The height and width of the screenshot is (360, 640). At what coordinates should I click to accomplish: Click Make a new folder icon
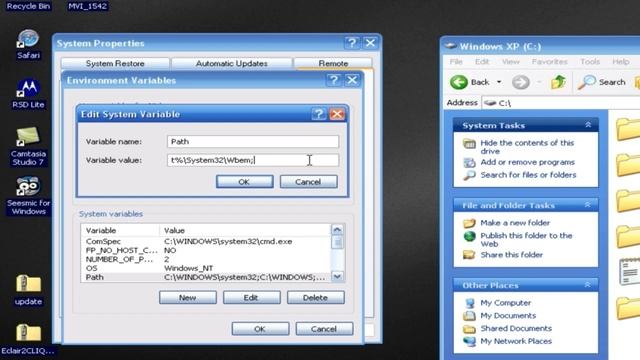point(469,223)
